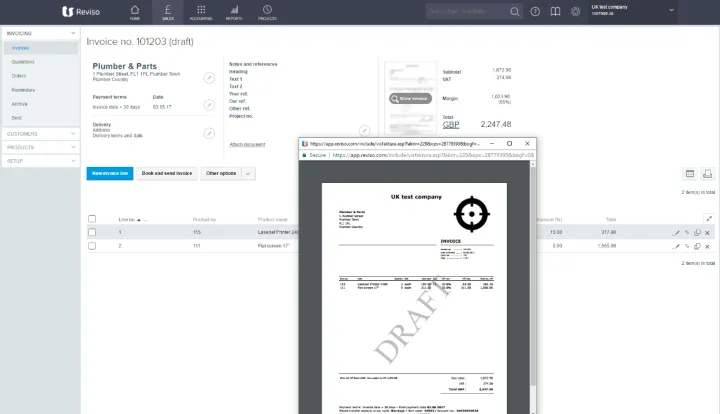Tick the checkbox for invoice line 1
The width and height of the screenshot is (720, 414).
click(92, 232)
